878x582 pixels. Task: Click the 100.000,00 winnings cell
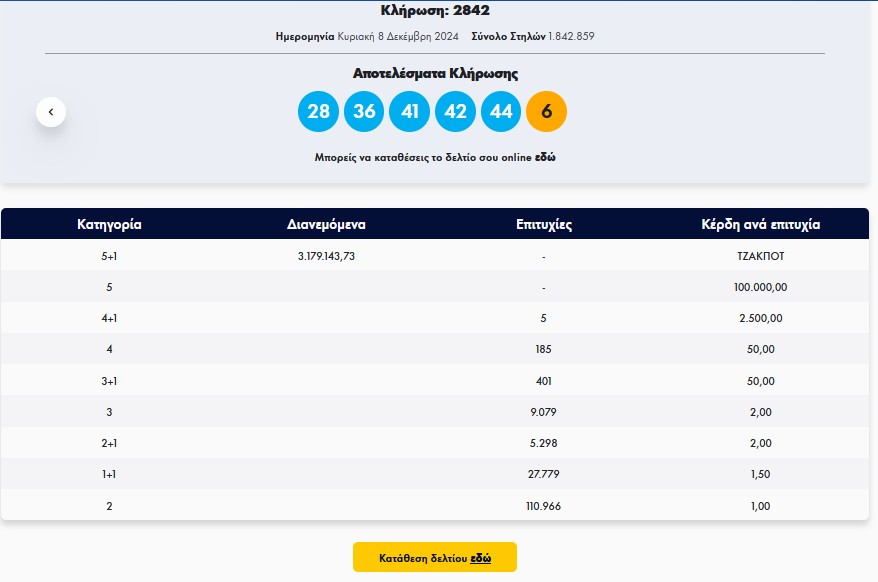point(760,287)
